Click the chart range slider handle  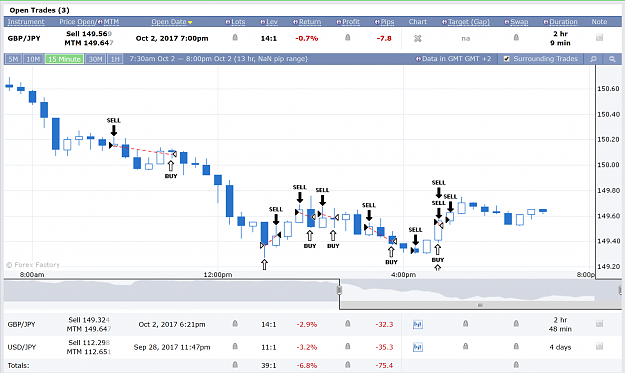(x=340, y=290)
